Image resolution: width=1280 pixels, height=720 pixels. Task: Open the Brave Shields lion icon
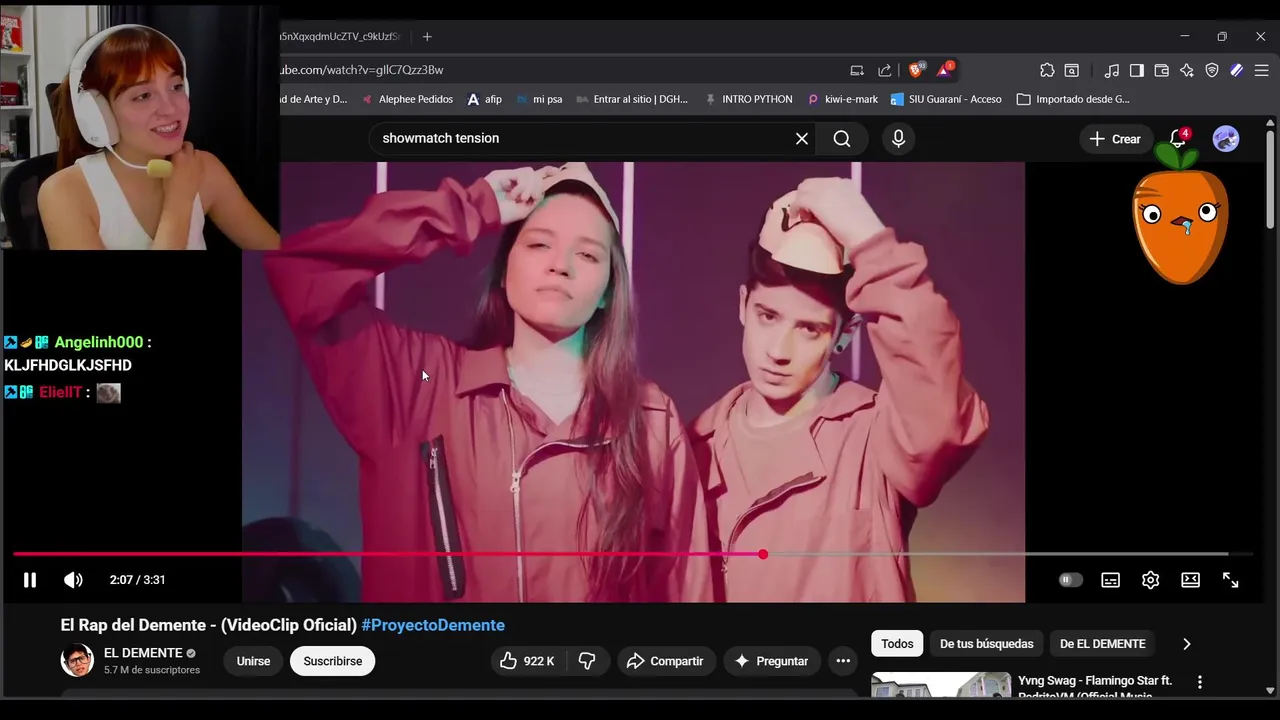[x=916, y=70]
